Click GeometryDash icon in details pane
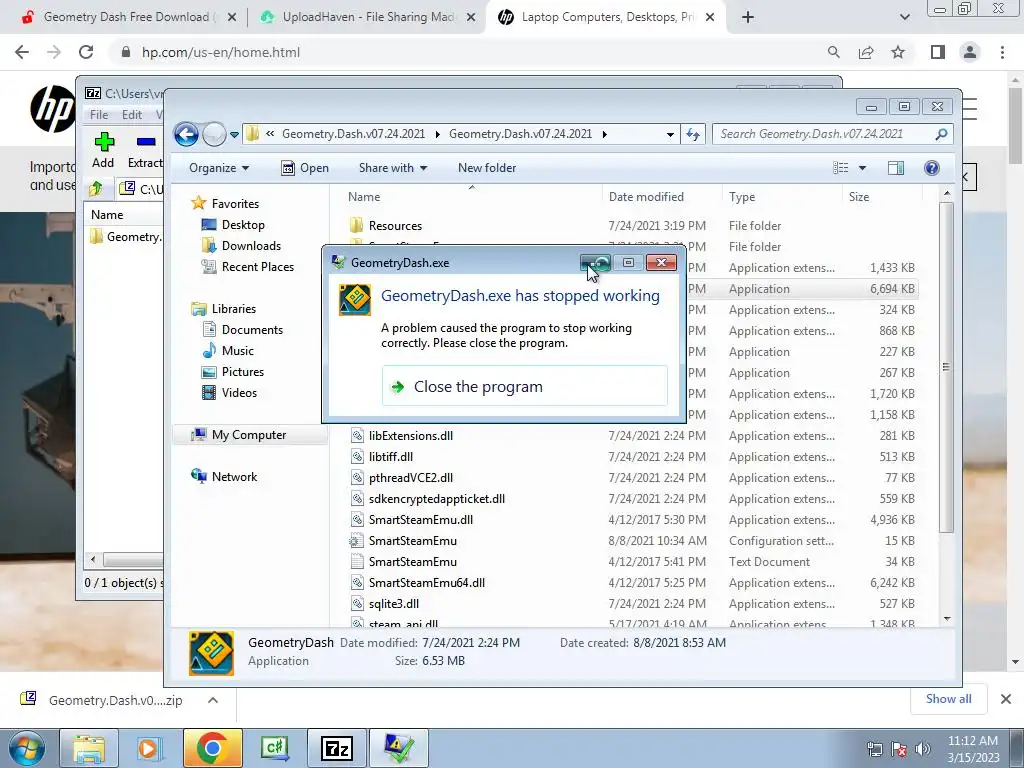1024x768 pixels. (211, 652)
